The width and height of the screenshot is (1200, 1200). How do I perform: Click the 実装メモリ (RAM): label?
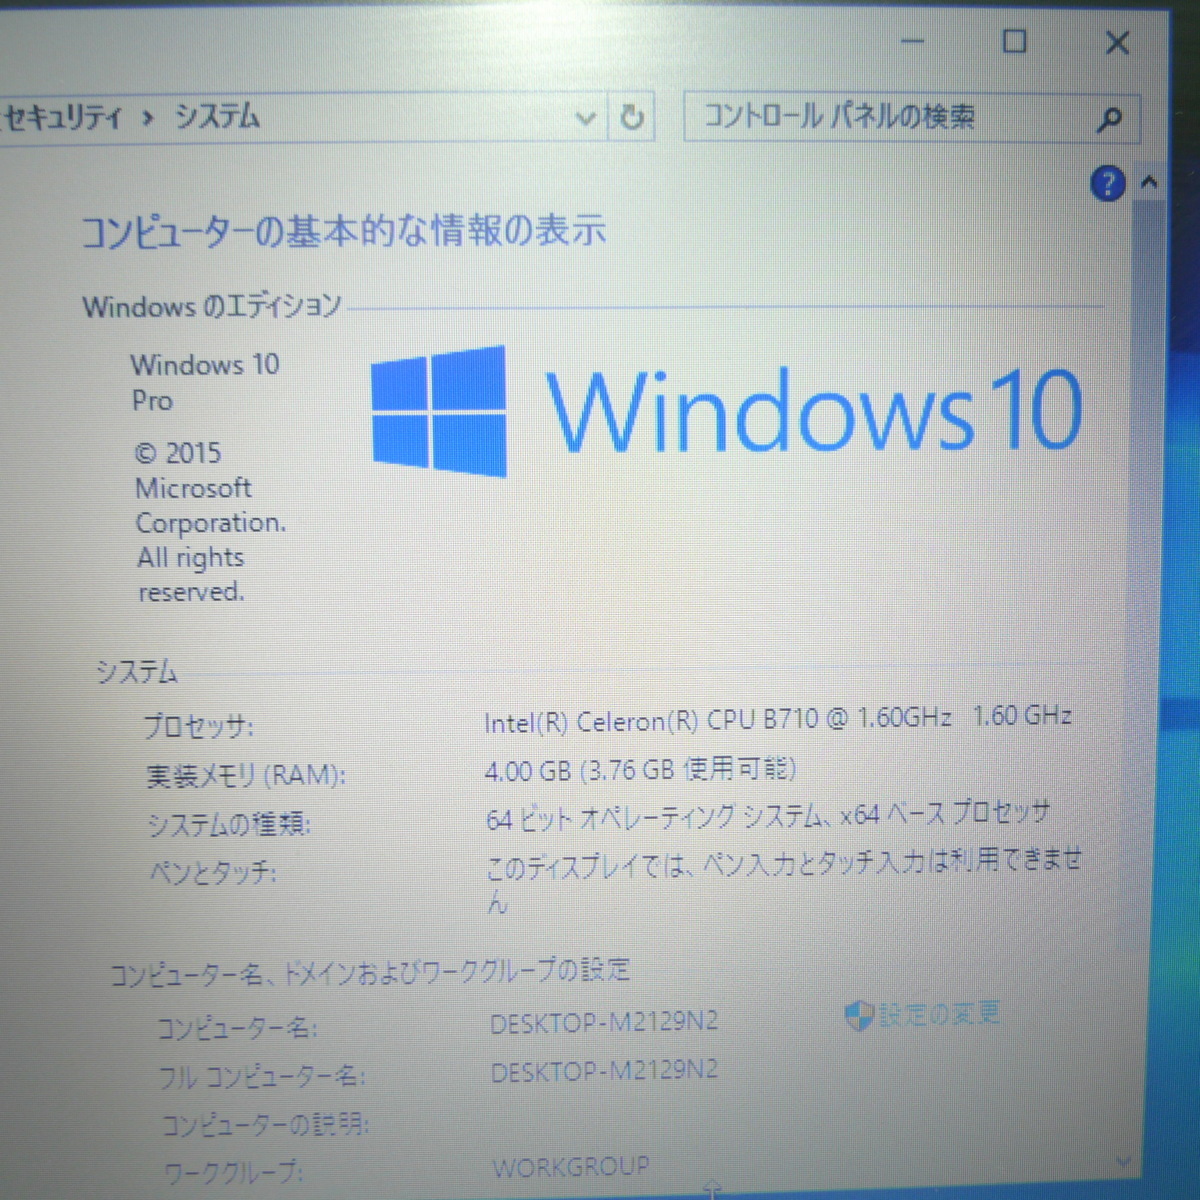click(x=246, y=775)
